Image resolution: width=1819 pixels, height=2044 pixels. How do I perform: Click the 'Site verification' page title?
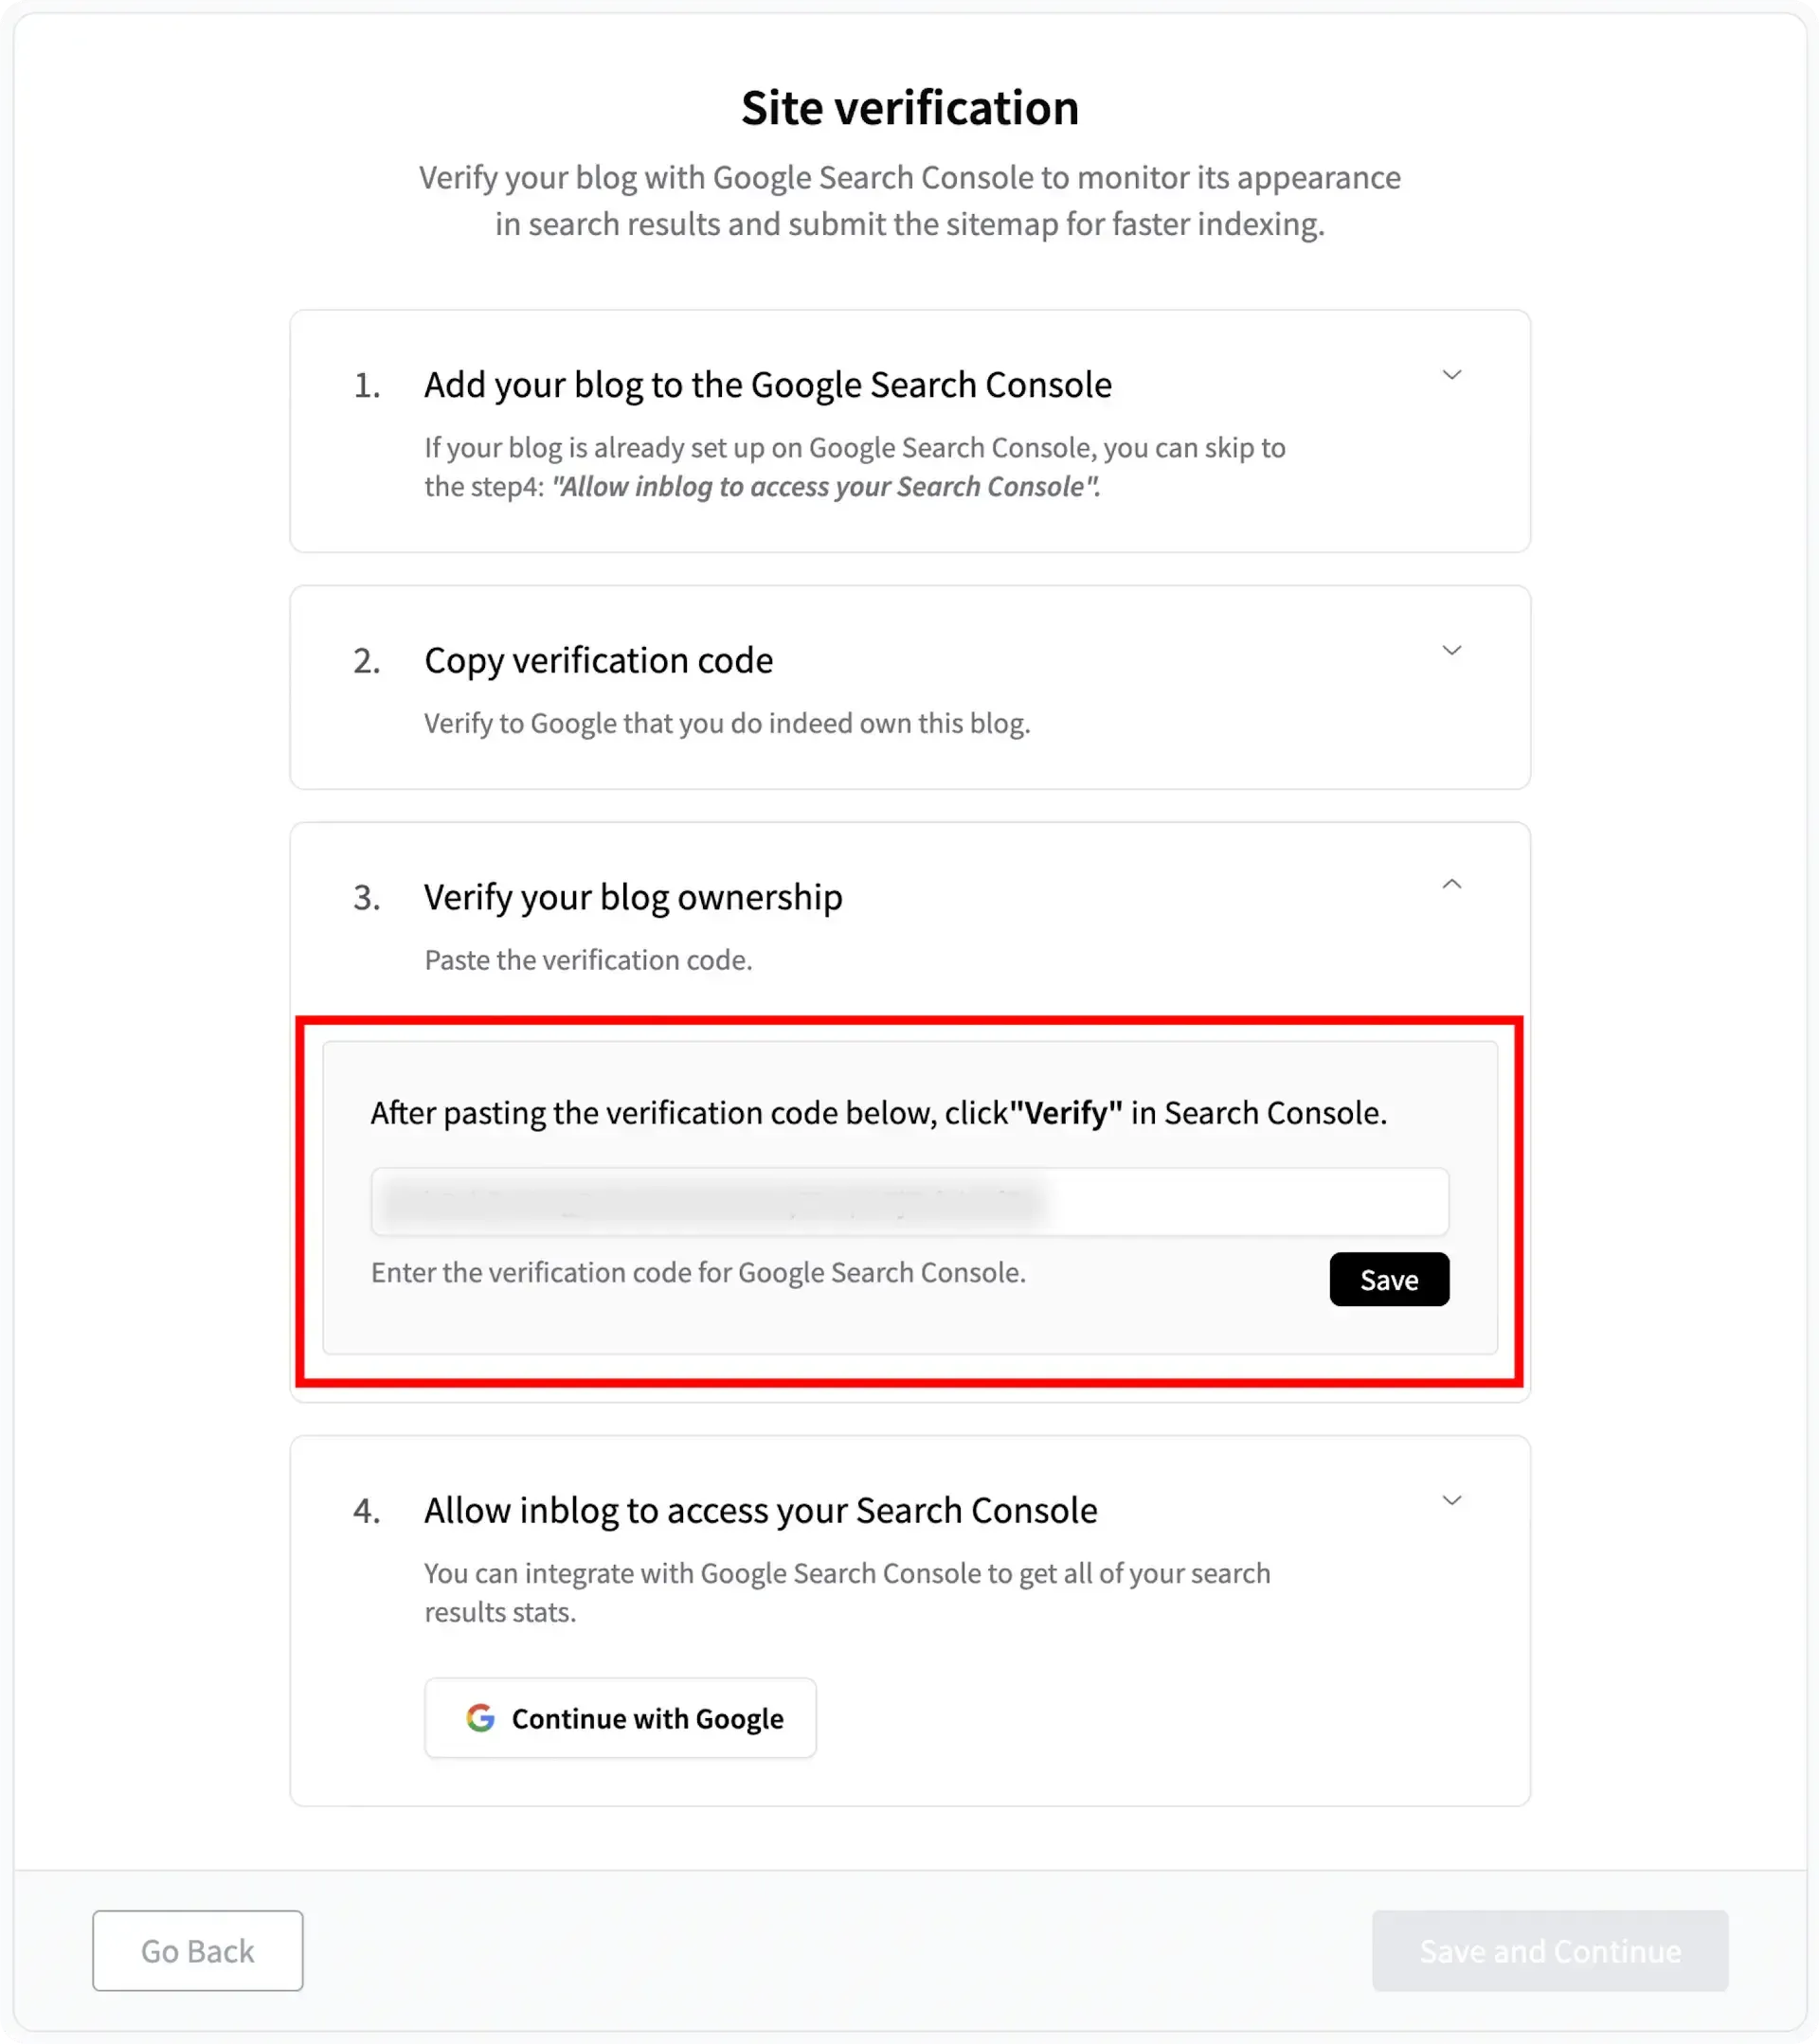point(909,108)
